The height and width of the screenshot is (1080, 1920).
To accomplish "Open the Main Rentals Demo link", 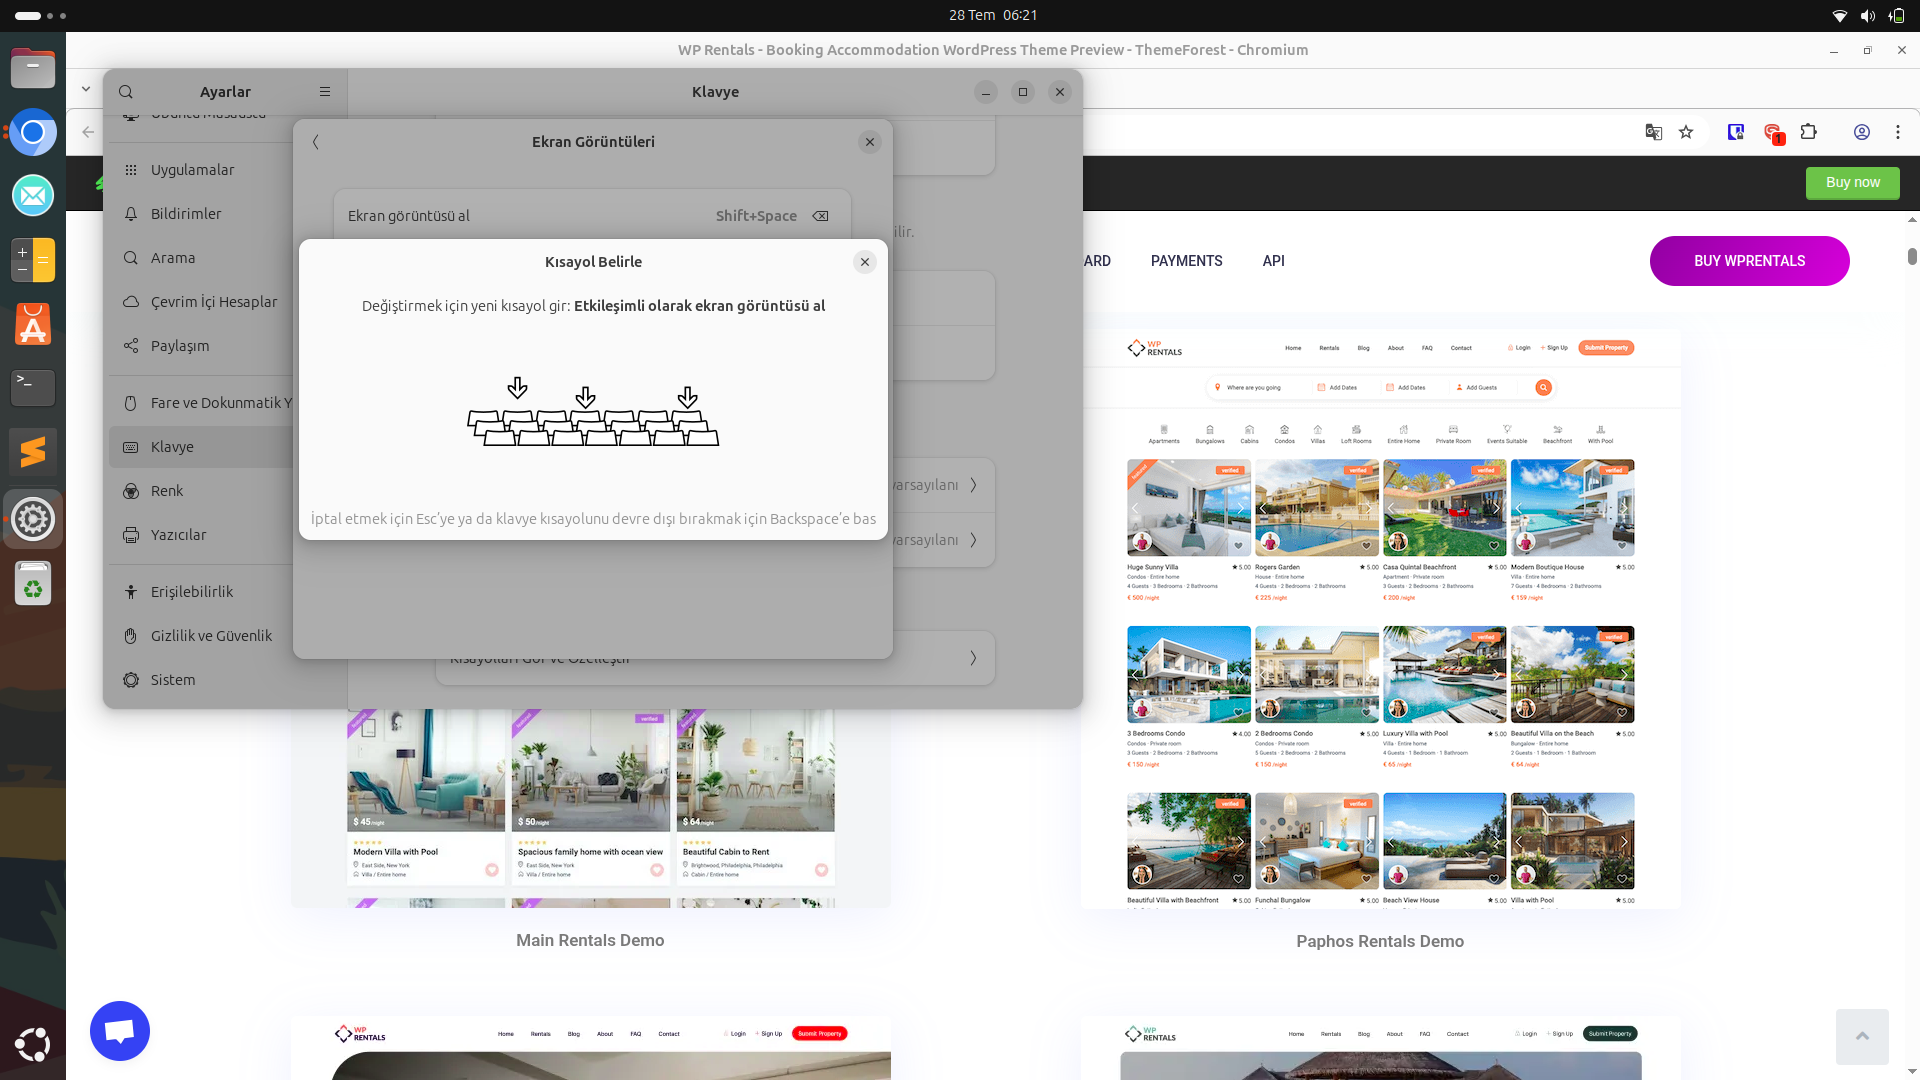I will 590,940.
